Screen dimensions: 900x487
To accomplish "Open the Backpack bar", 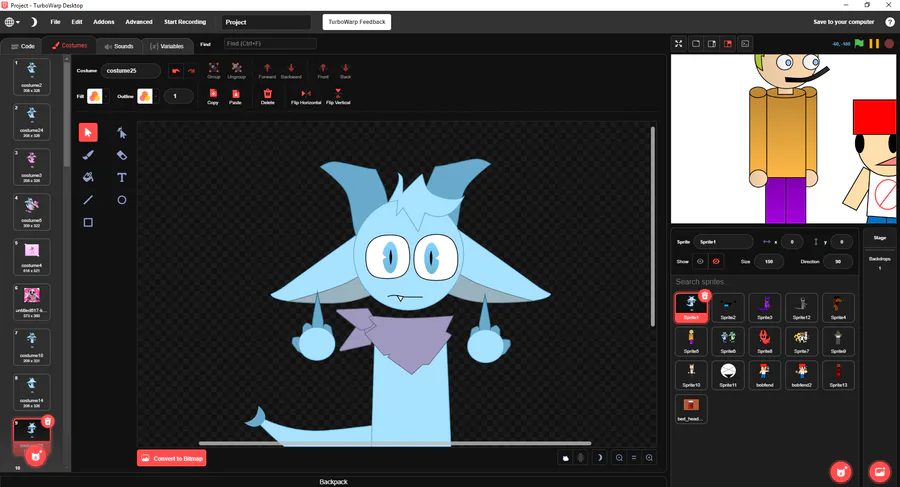I will coord(333,482).
